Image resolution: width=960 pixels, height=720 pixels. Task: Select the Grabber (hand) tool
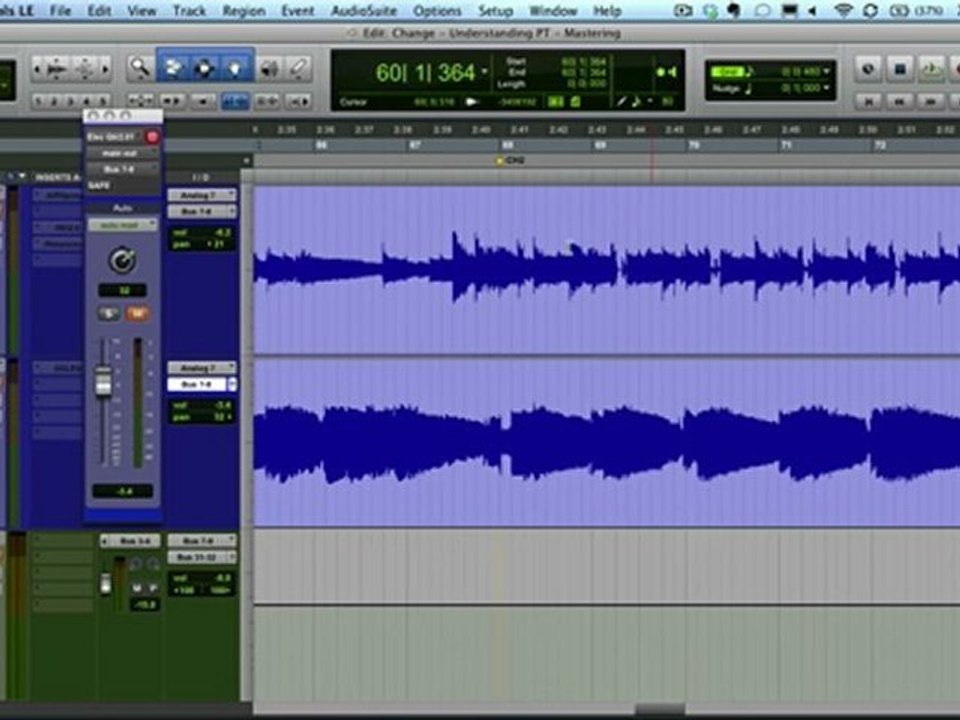click(236, 67)
